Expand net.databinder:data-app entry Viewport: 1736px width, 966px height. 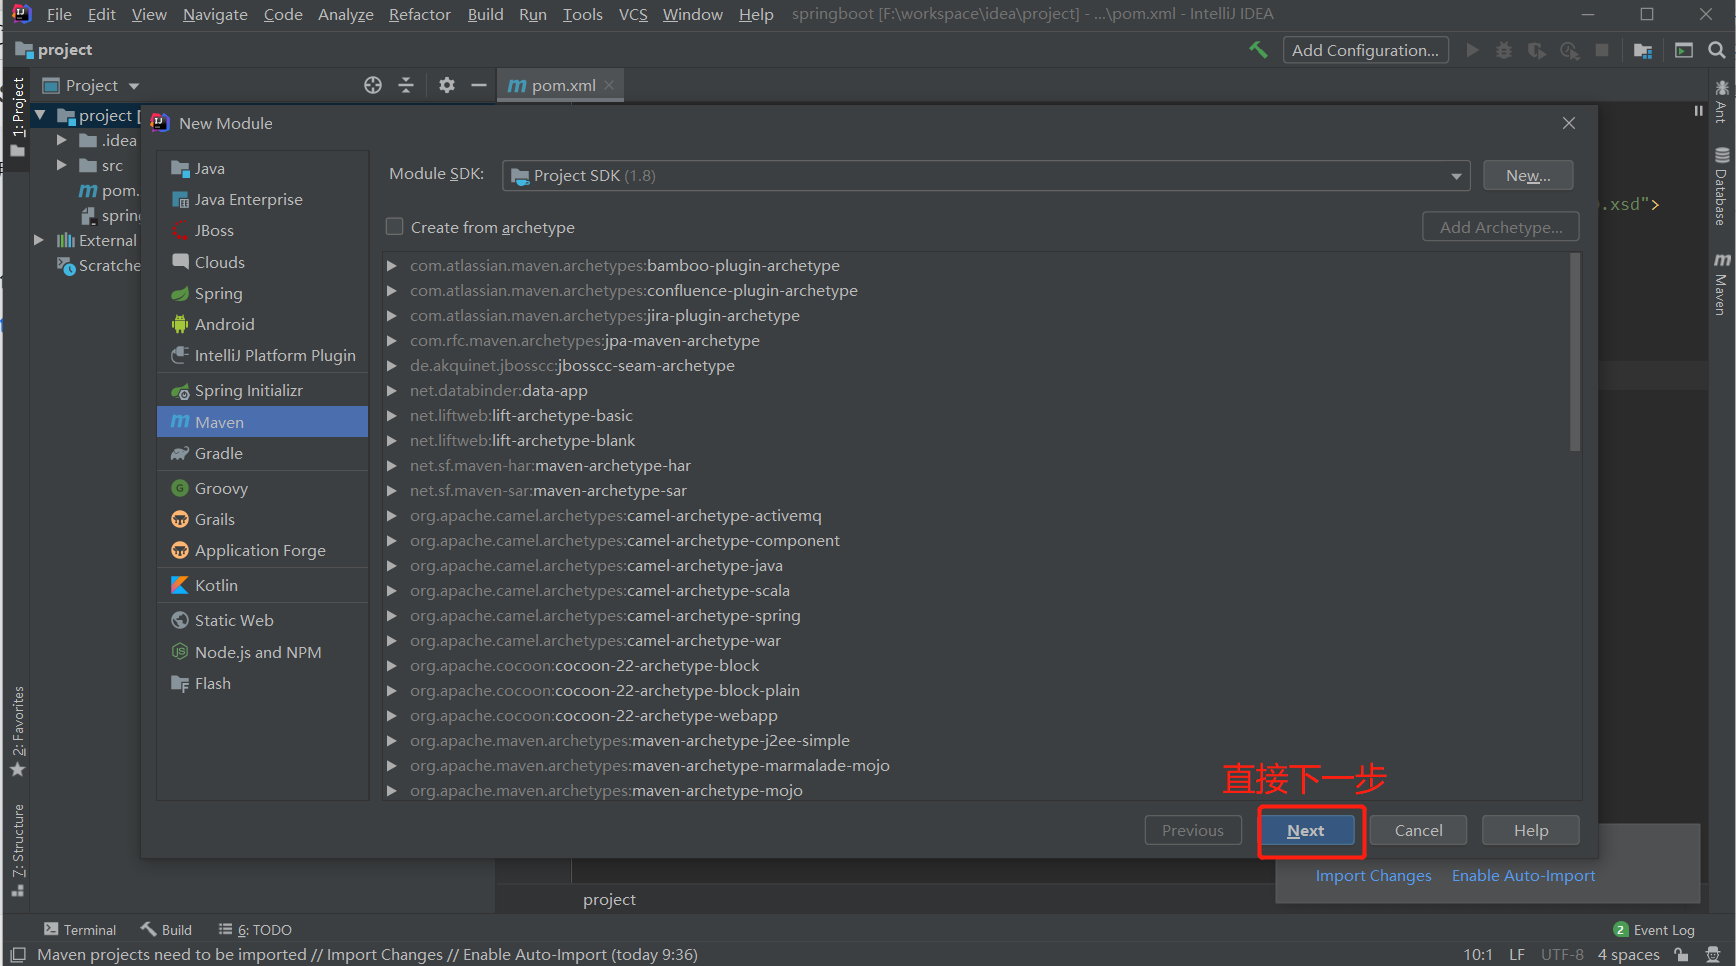[392, 391]
